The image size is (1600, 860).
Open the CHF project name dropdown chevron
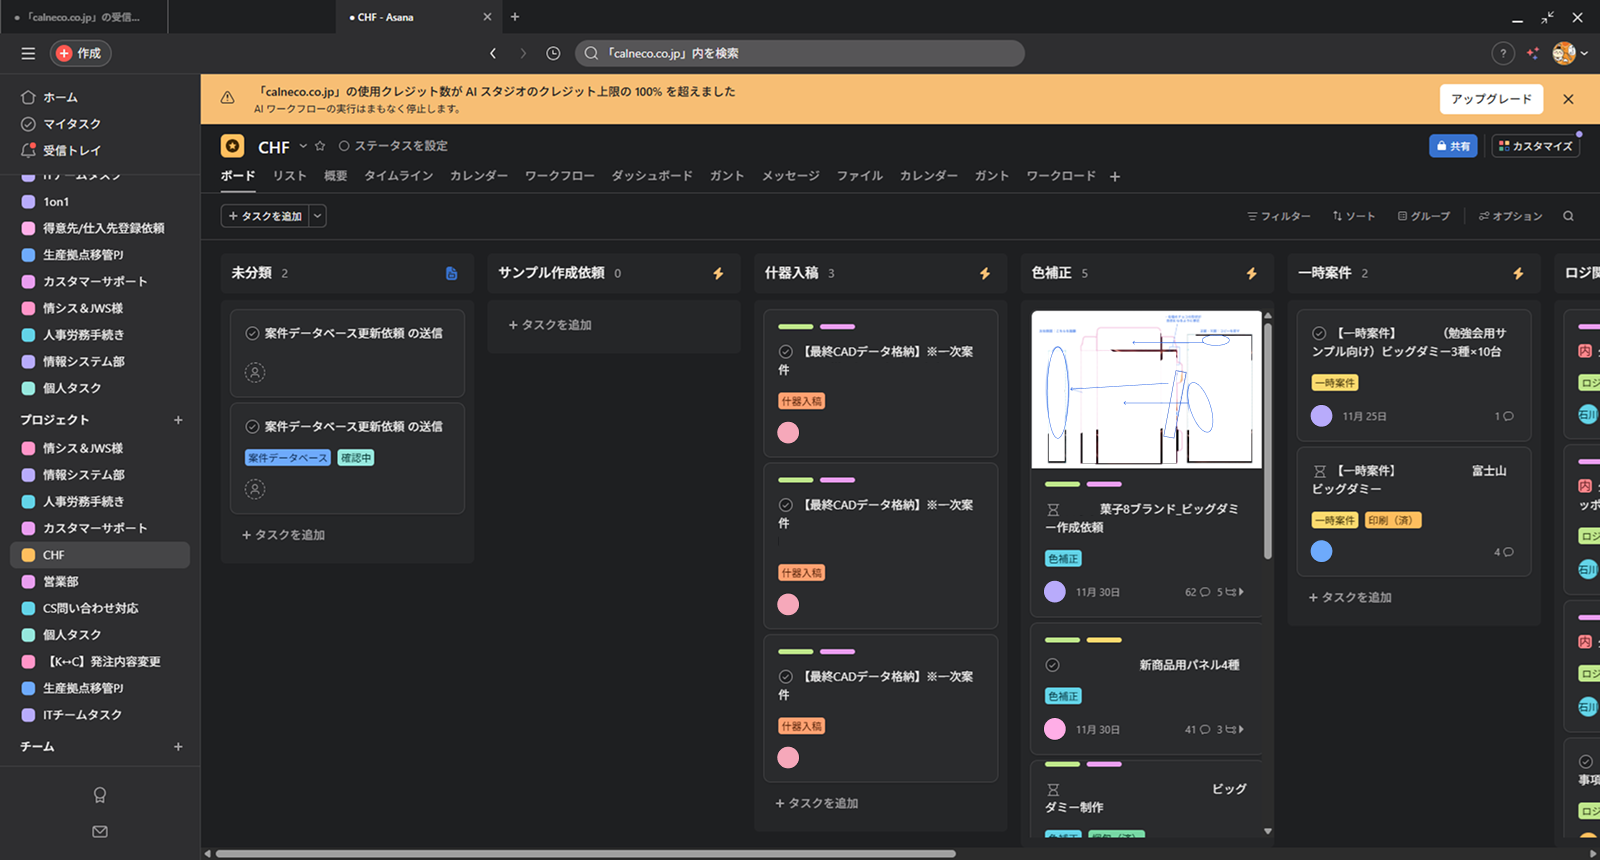[303, 146]
